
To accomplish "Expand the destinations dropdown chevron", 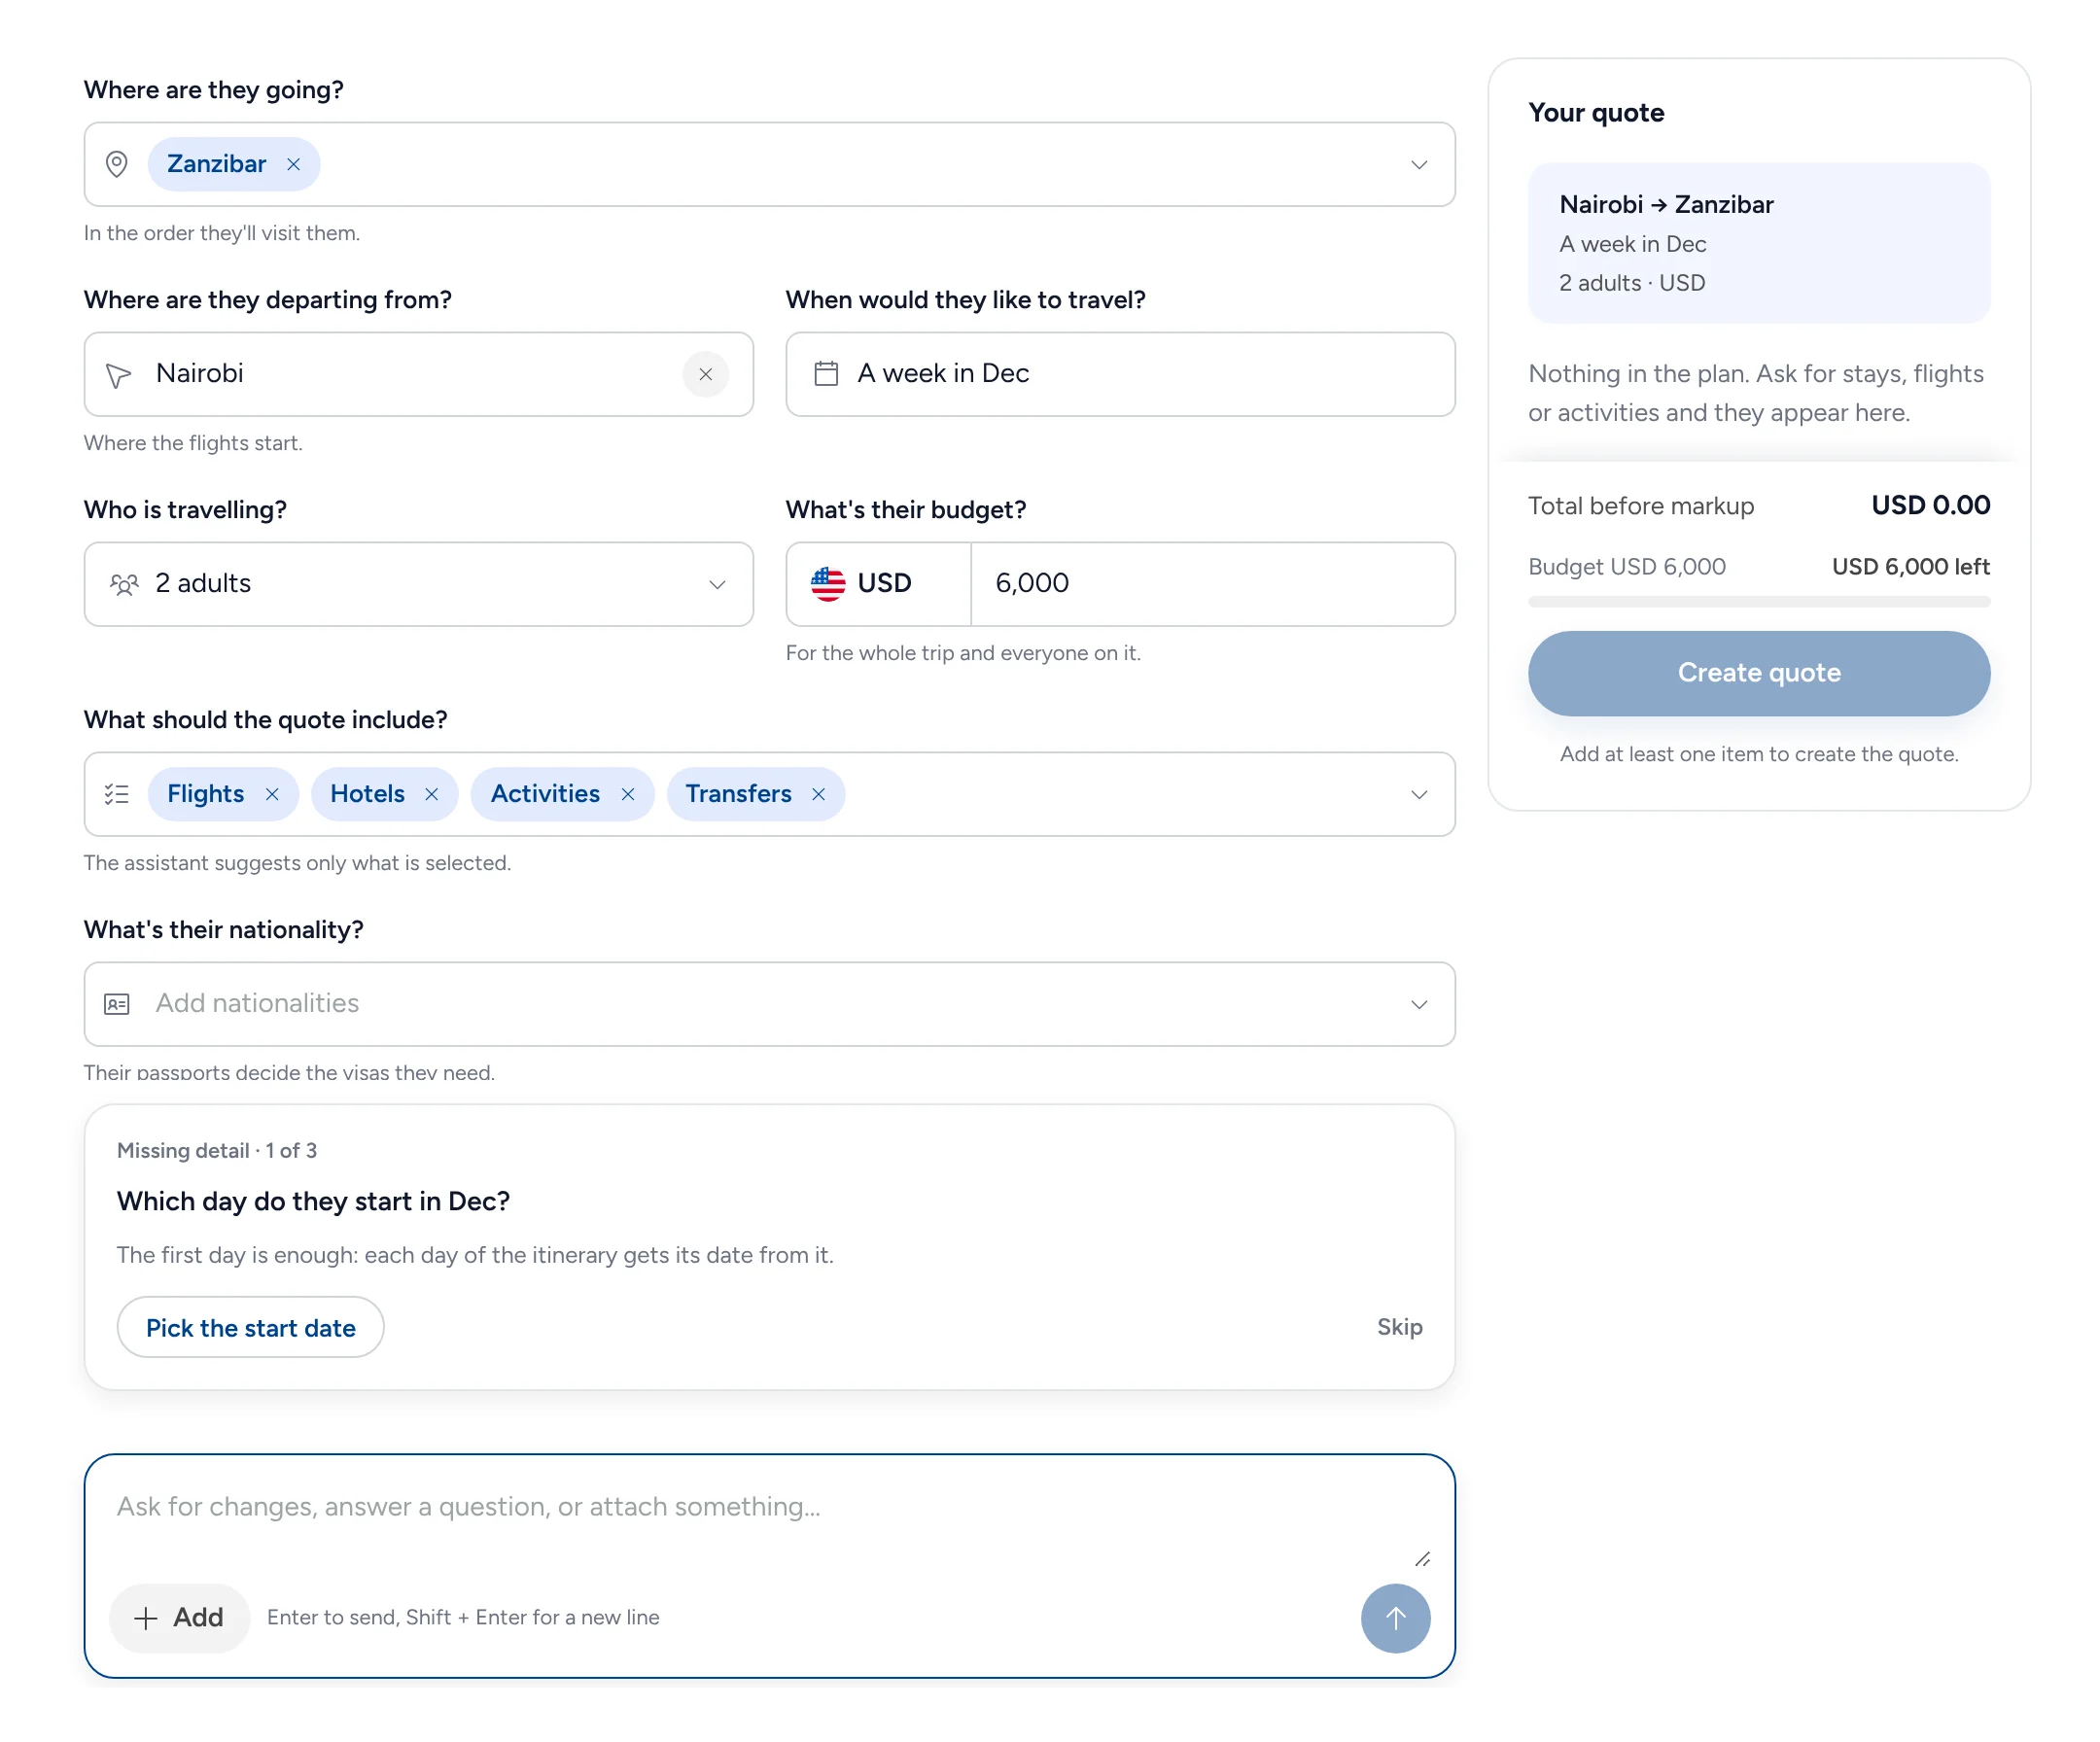I will tap(1419, 164).
